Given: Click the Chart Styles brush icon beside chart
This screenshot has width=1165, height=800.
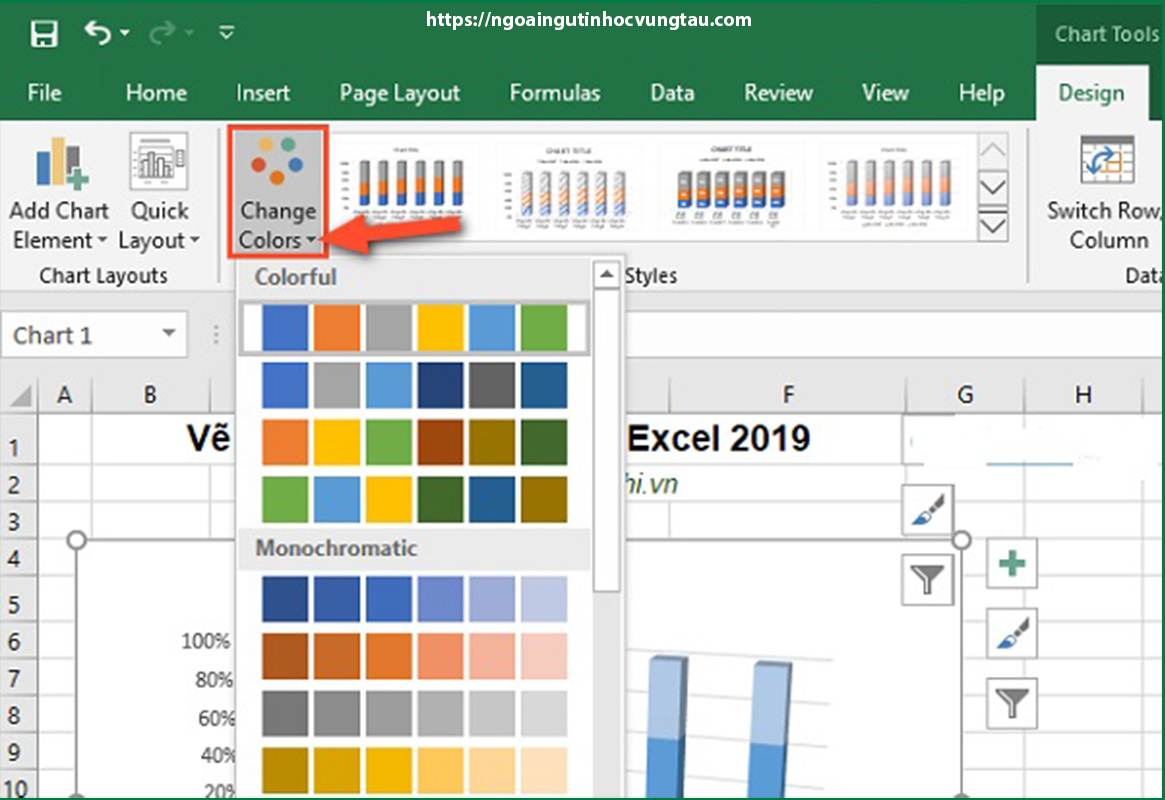Looking at the screenshot, I should (926, 509).
